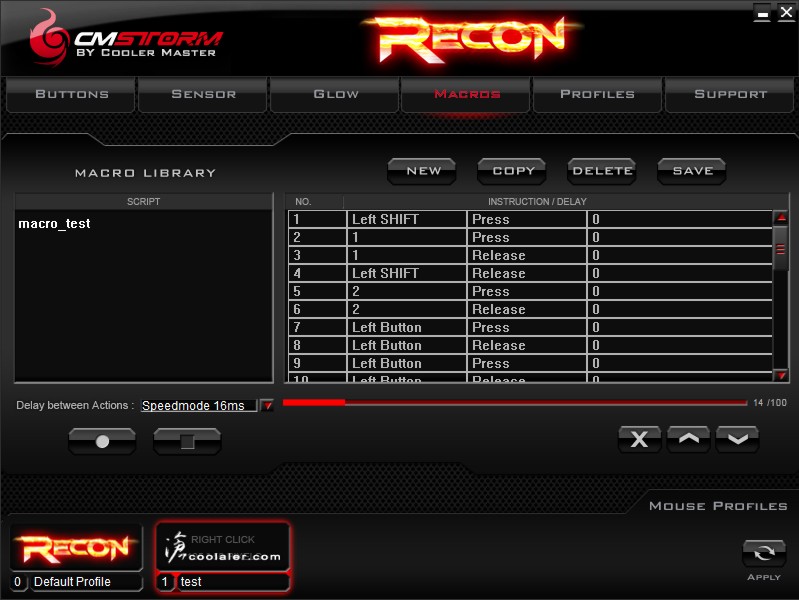The height and width of the screenshot is (600, 799).
Task: Click the CM Storm logo
Action: coord(125,39)
